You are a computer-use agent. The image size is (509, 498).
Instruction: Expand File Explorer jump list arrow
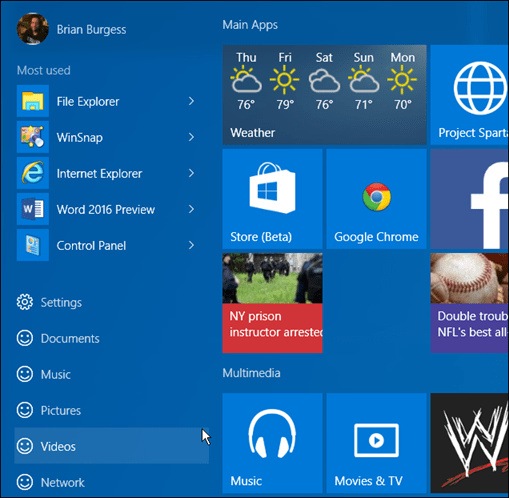point(191,101)
